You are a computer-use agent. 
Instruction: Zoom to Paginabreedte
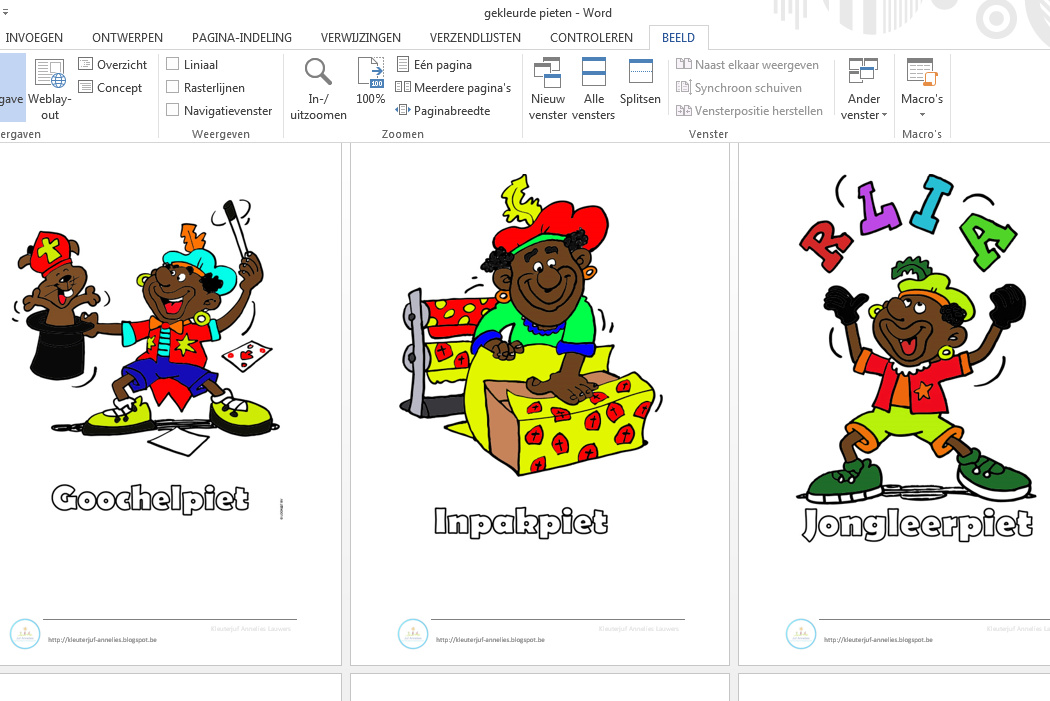(x=443, y=110)
